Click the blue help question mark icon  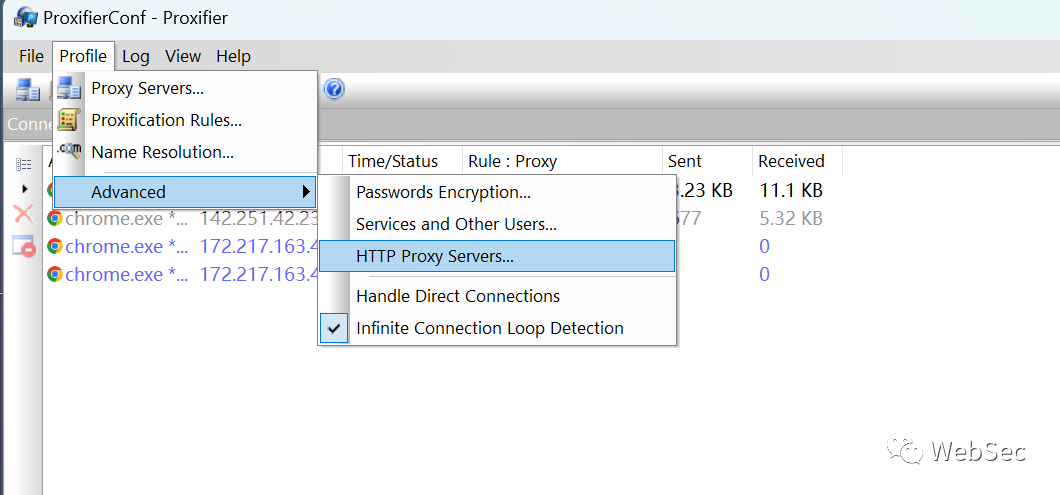[x=335, y=89]
